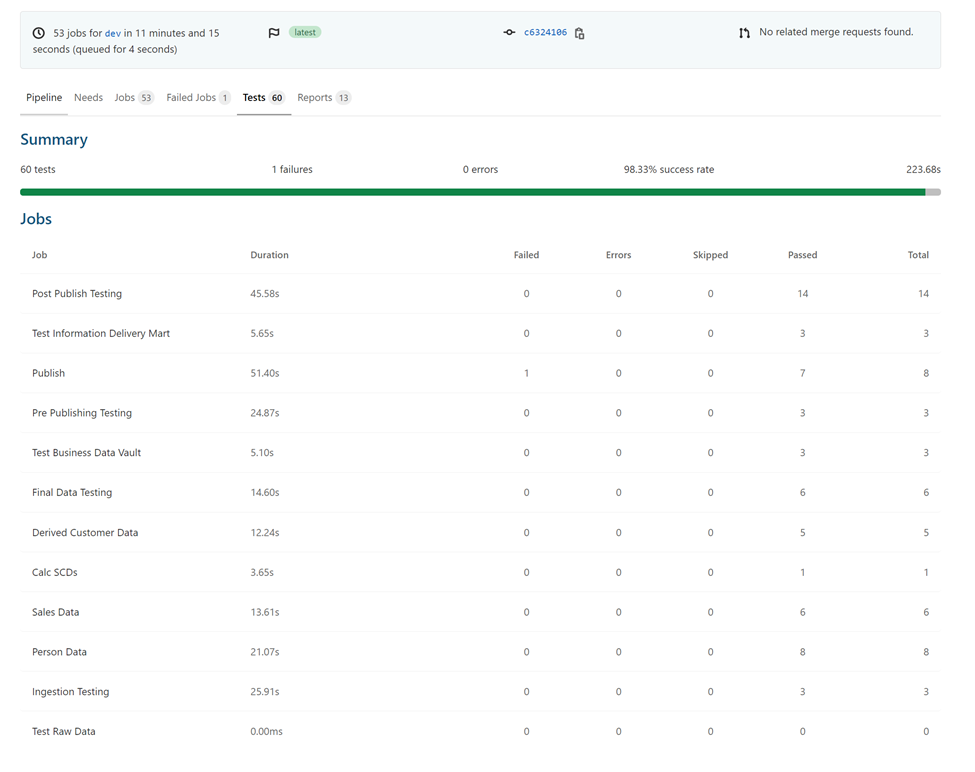Screen dimensions: 975x772
Task: Open the Jobs tab
Action: [x=134, y=98]
